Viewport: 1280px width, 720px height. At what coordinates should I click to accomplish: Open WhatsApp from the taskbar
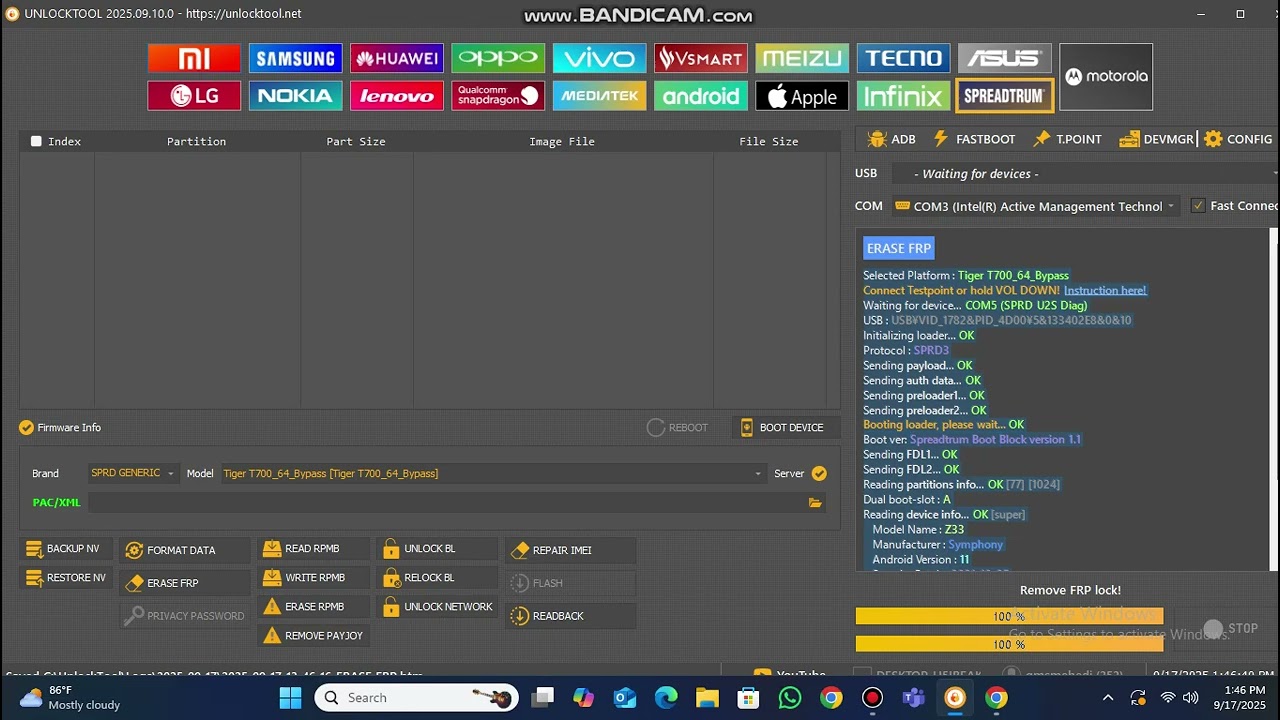(x=790, y=698)
